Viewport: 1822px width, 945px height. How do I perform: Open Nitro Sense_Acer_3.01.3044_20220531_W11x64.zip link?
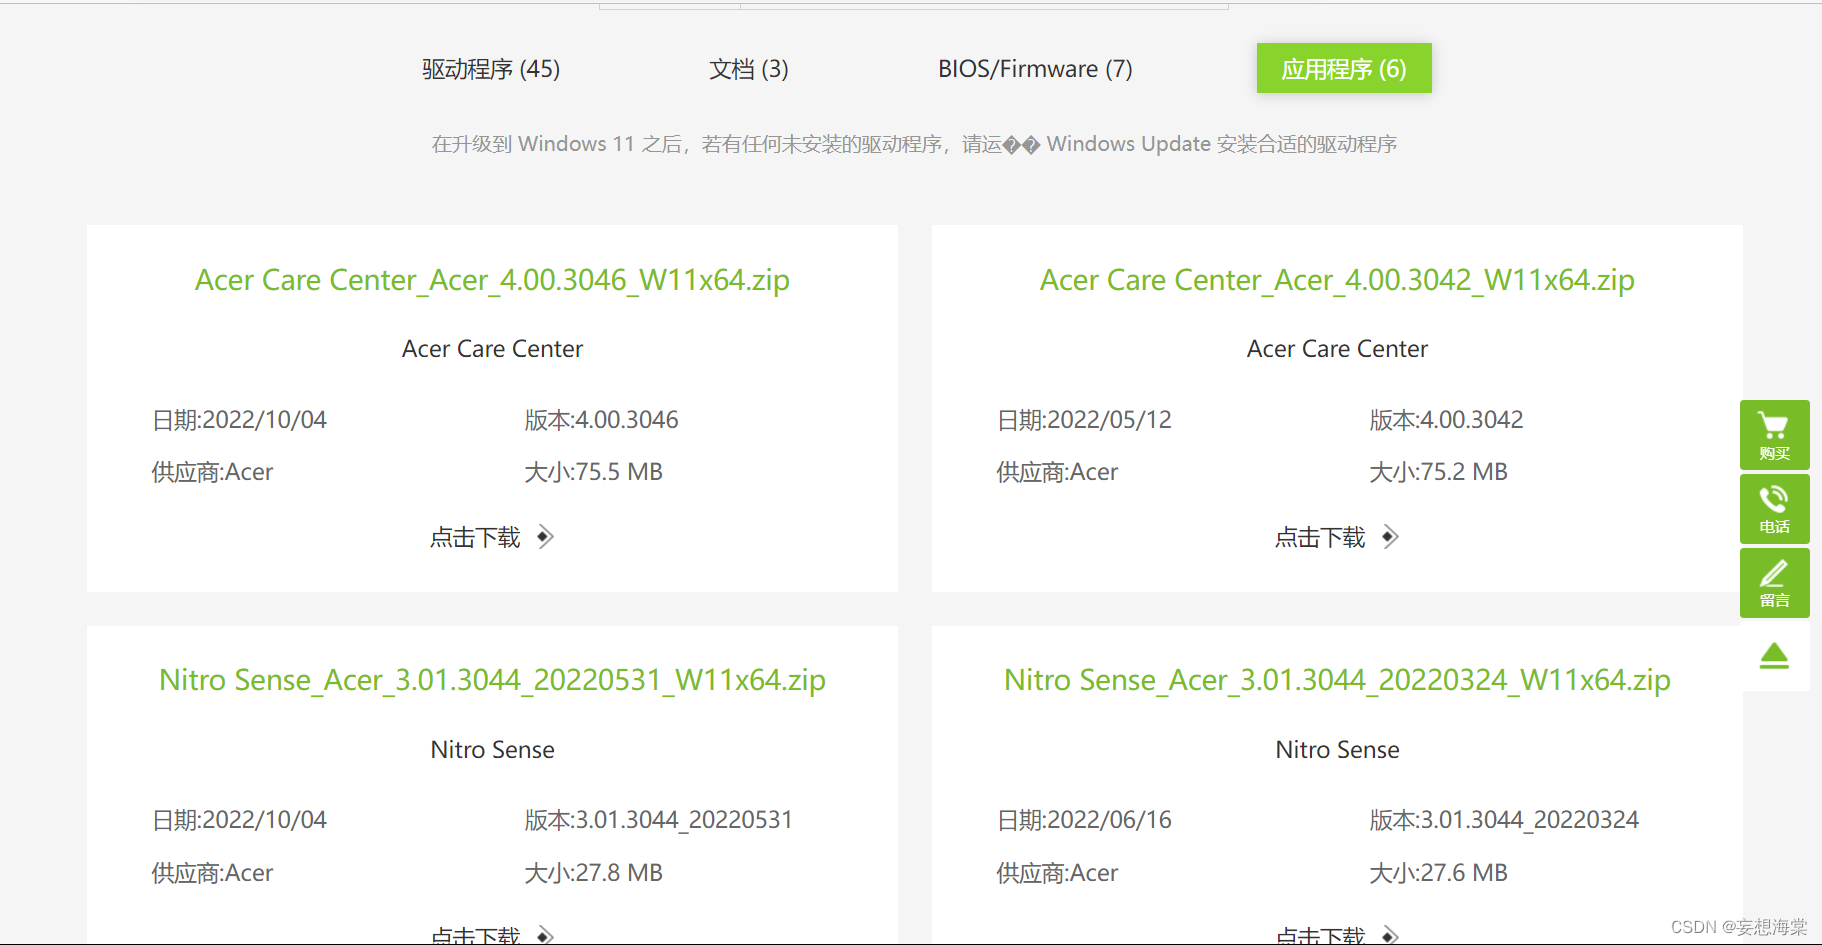492,680
